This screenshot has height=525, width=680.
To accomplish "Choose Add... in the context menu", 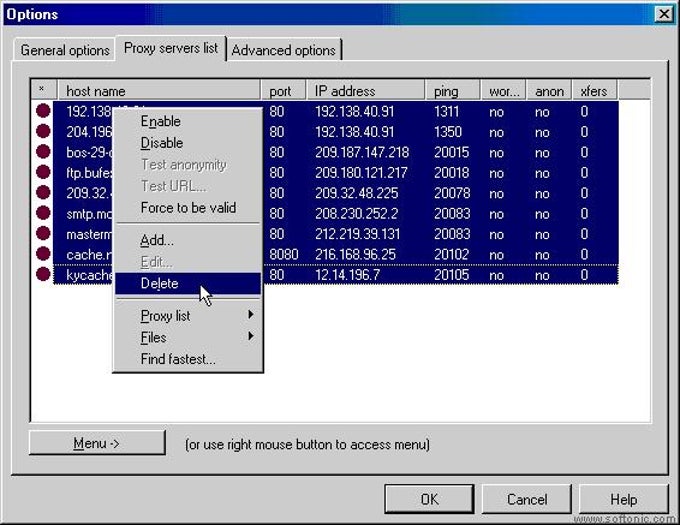I will [188, 240].
